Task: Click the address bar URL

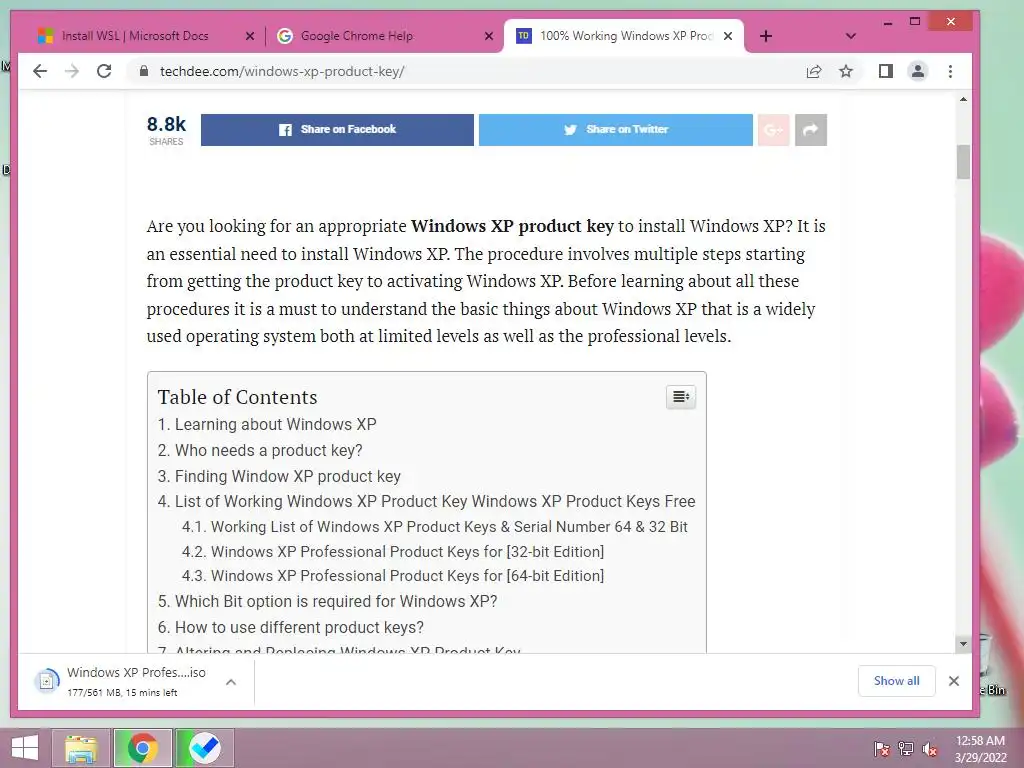Action: pos(282,71)
